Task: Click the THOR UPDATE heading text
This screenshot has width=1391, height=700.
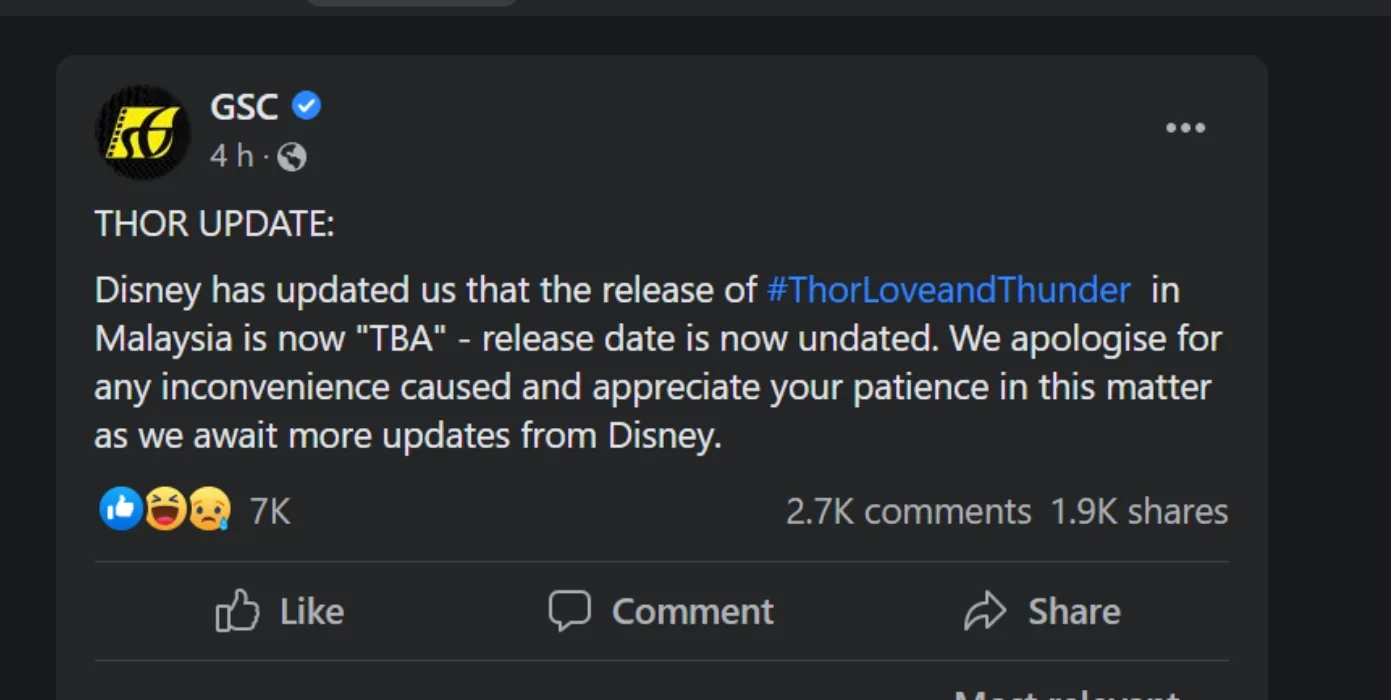Action: coord(214,224)
